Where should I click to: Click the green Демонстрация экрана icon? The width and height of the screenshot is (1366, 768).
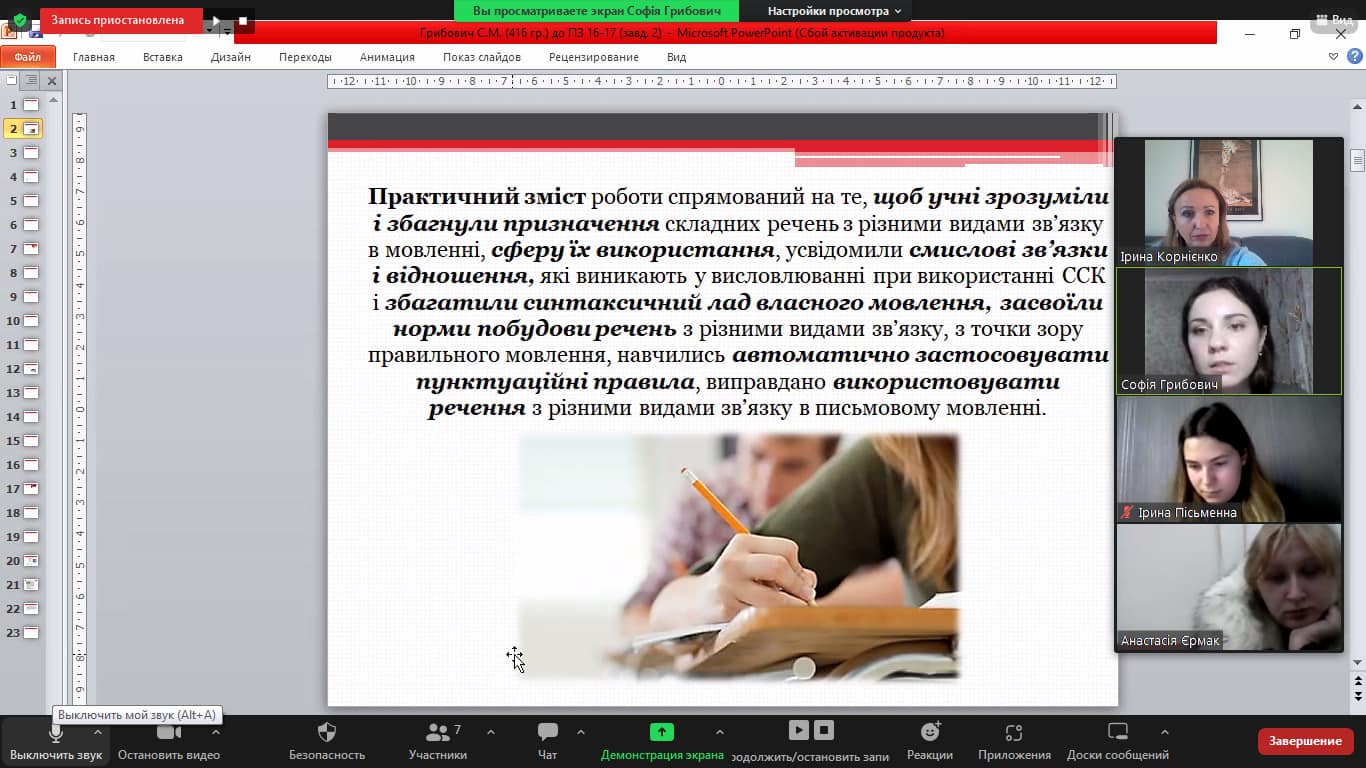click(x=662, y=732)
